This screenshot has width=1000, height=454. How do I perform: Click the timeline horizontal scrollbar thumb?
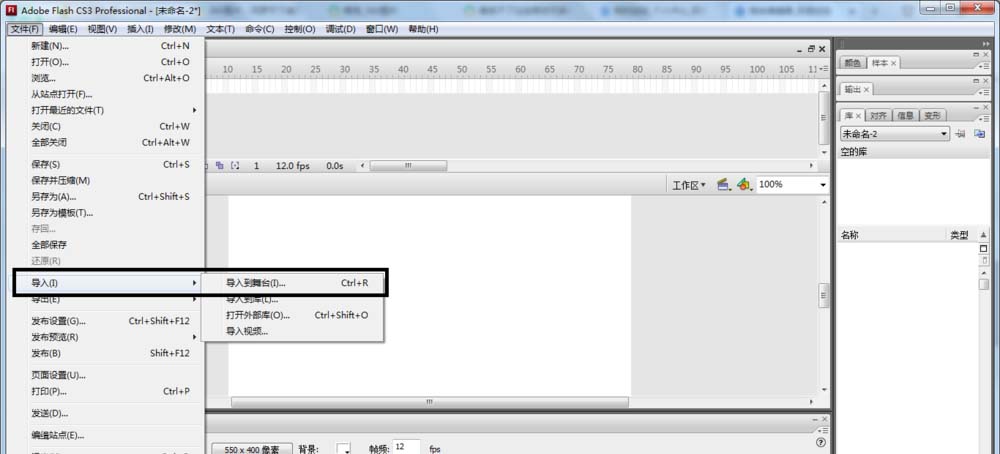pos(408,165)
